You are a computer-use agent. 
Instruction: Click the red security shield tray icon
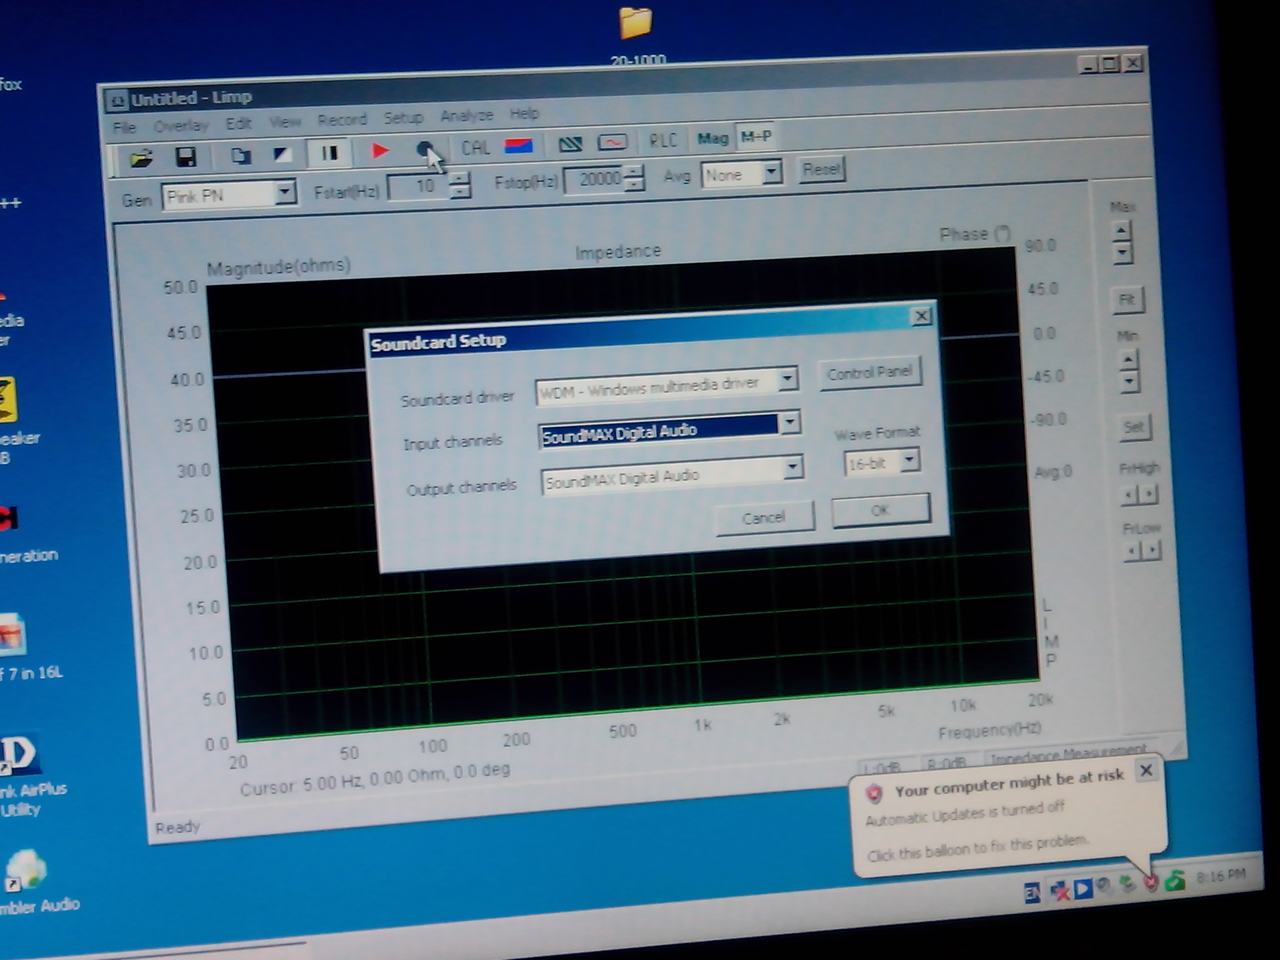[1151, 883]
